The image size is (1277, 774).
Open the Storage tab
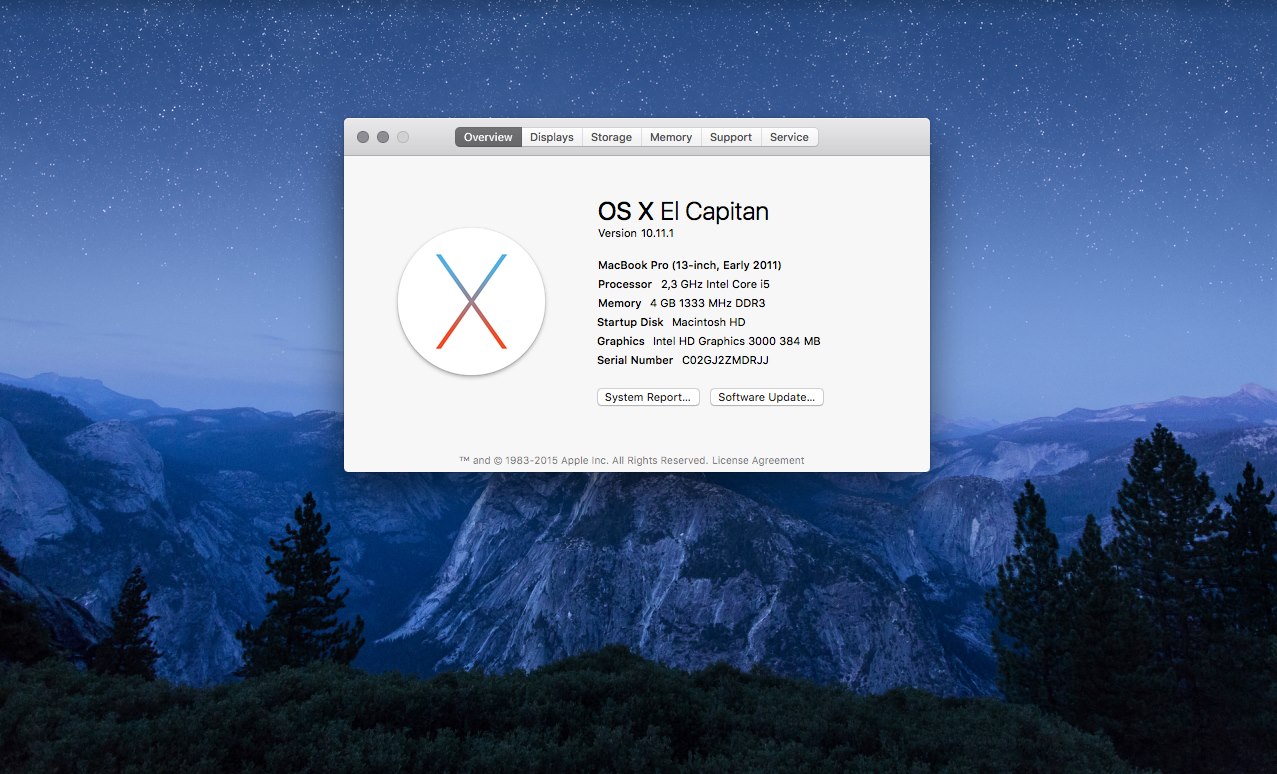(611, 137)
